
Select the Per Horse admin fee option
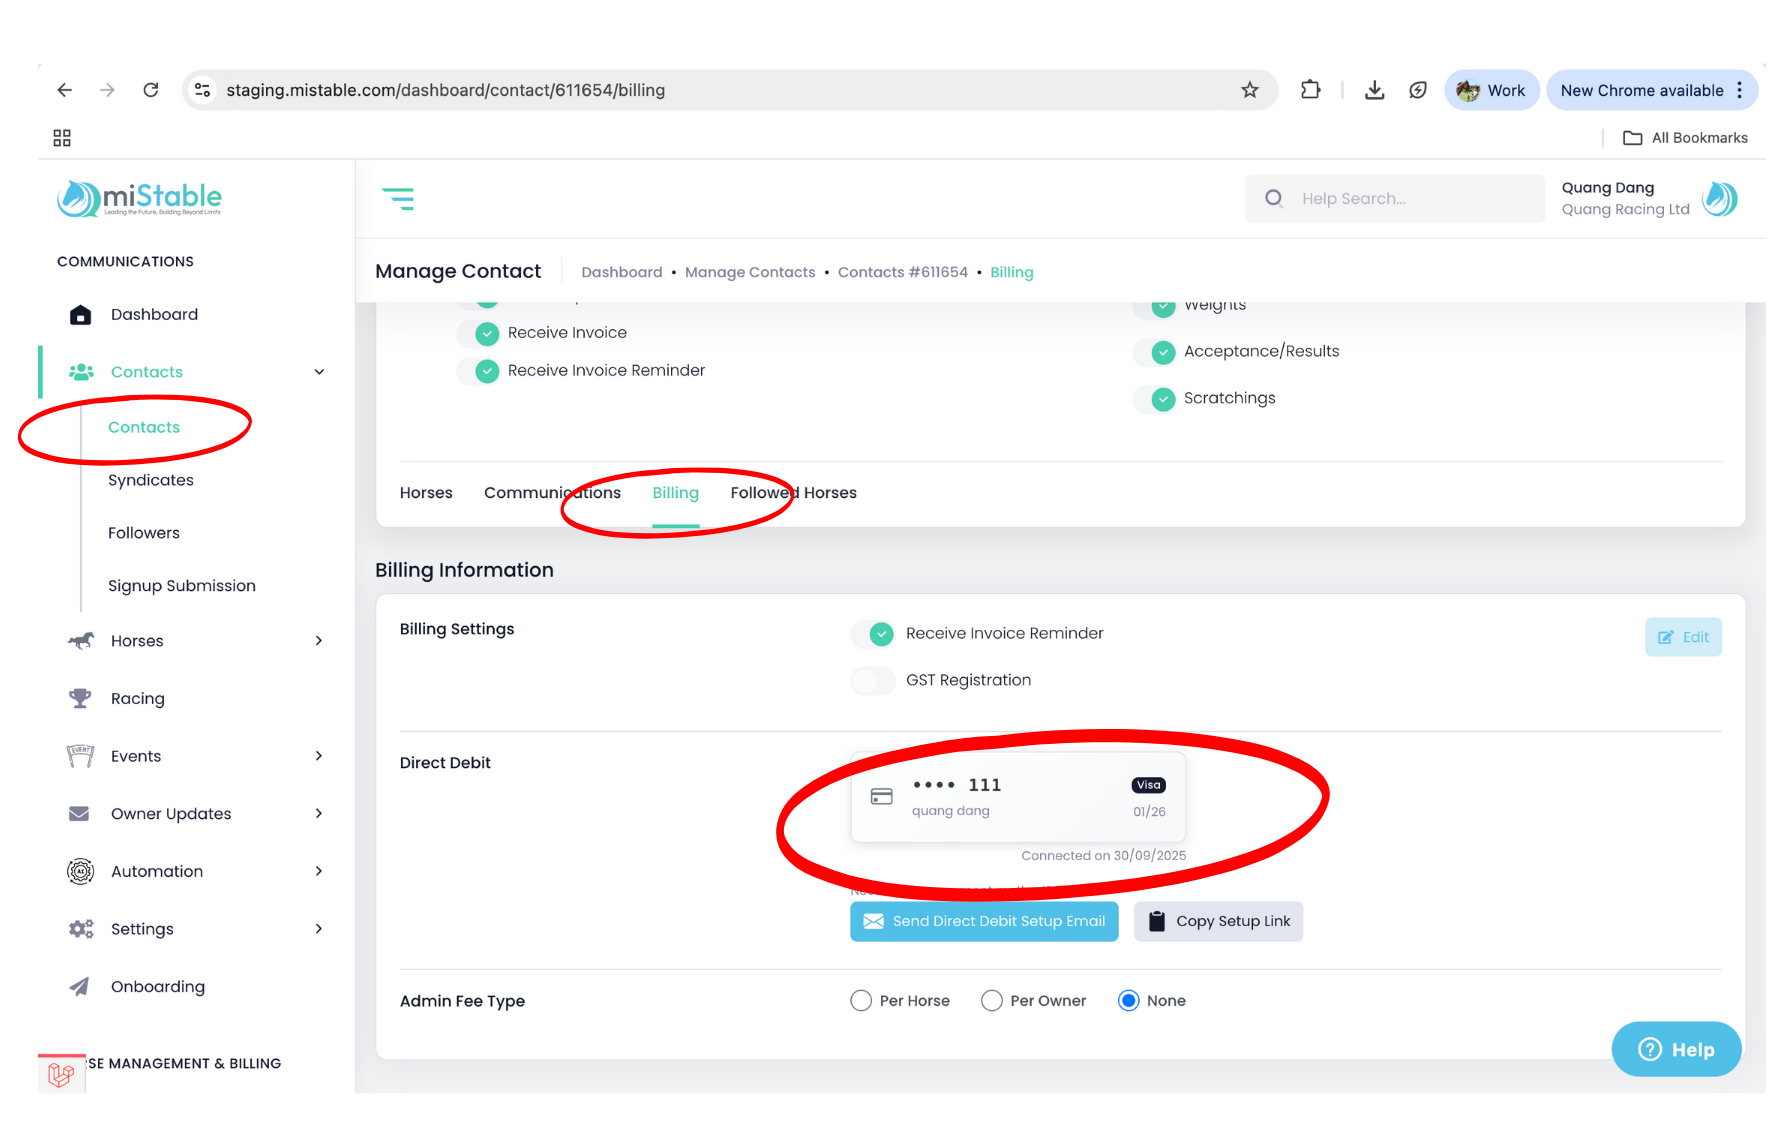click(861, 1001)
